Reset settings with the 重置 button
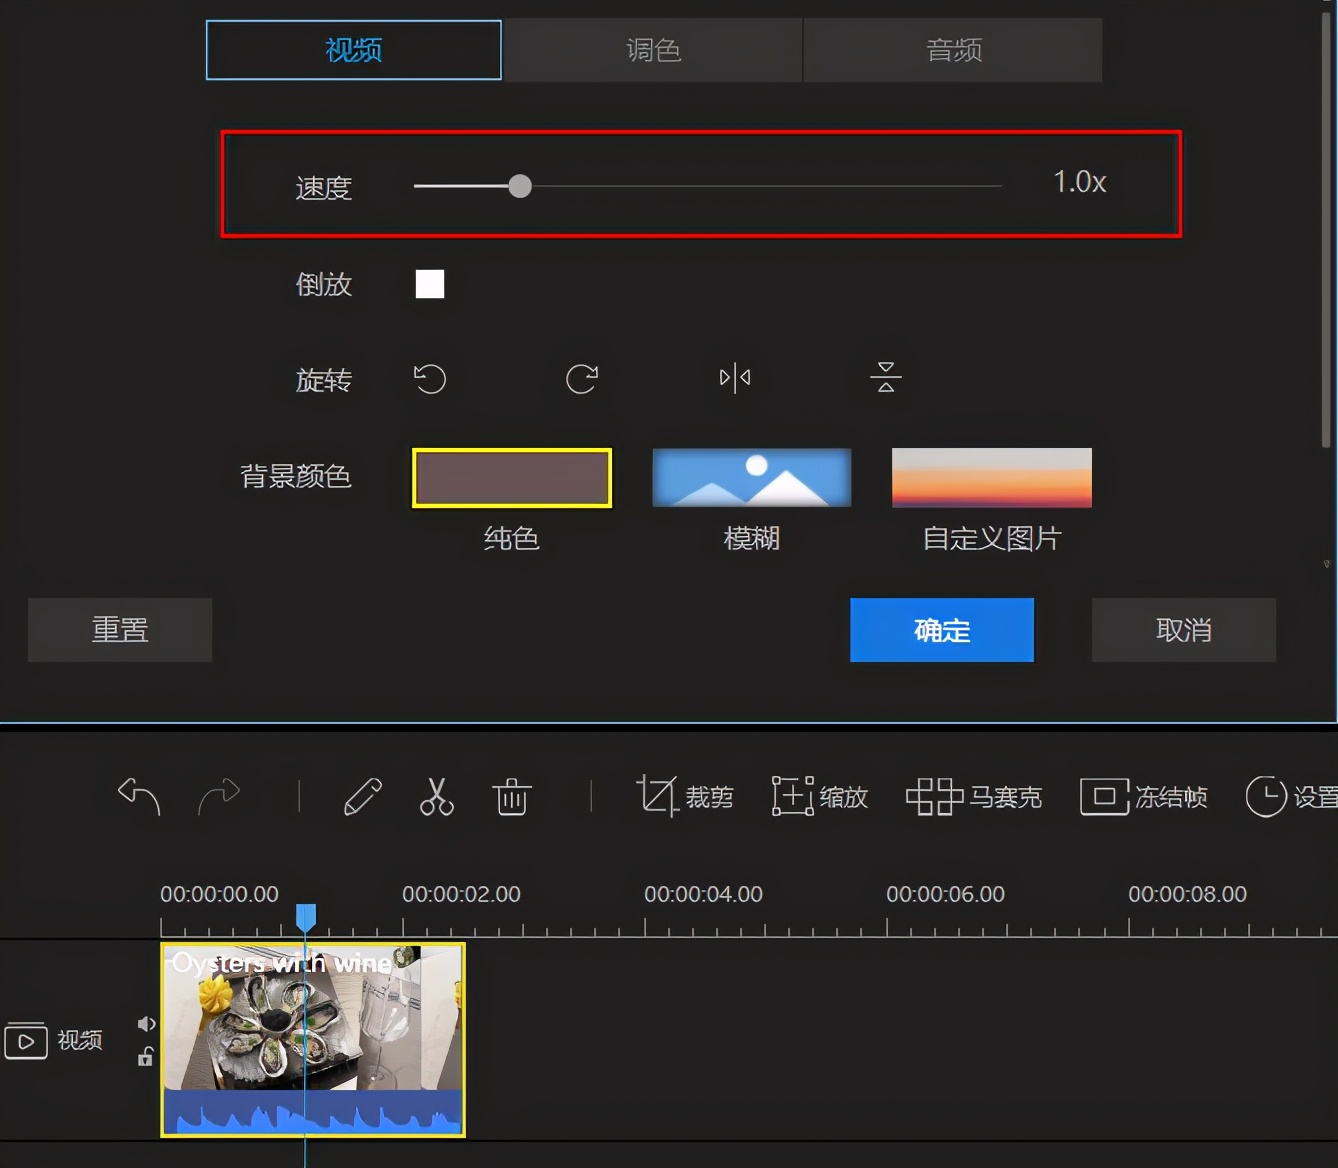The image size is (1338, 1168). coord(119,630)
